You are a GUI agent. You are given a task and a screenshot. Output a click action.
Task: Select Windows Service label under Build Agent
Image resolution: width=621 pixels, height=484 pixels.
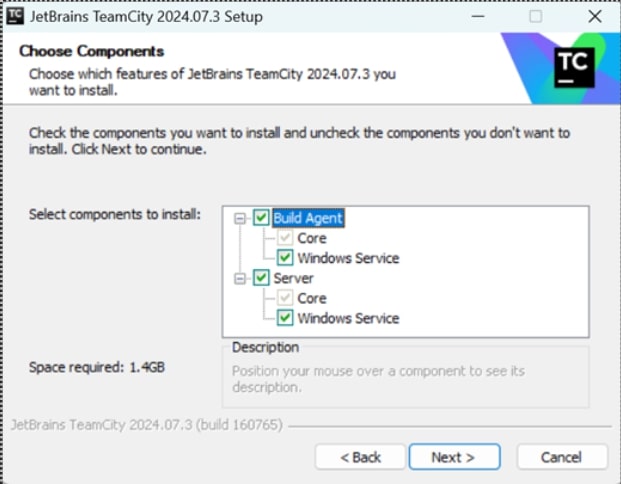pos(348,258)
